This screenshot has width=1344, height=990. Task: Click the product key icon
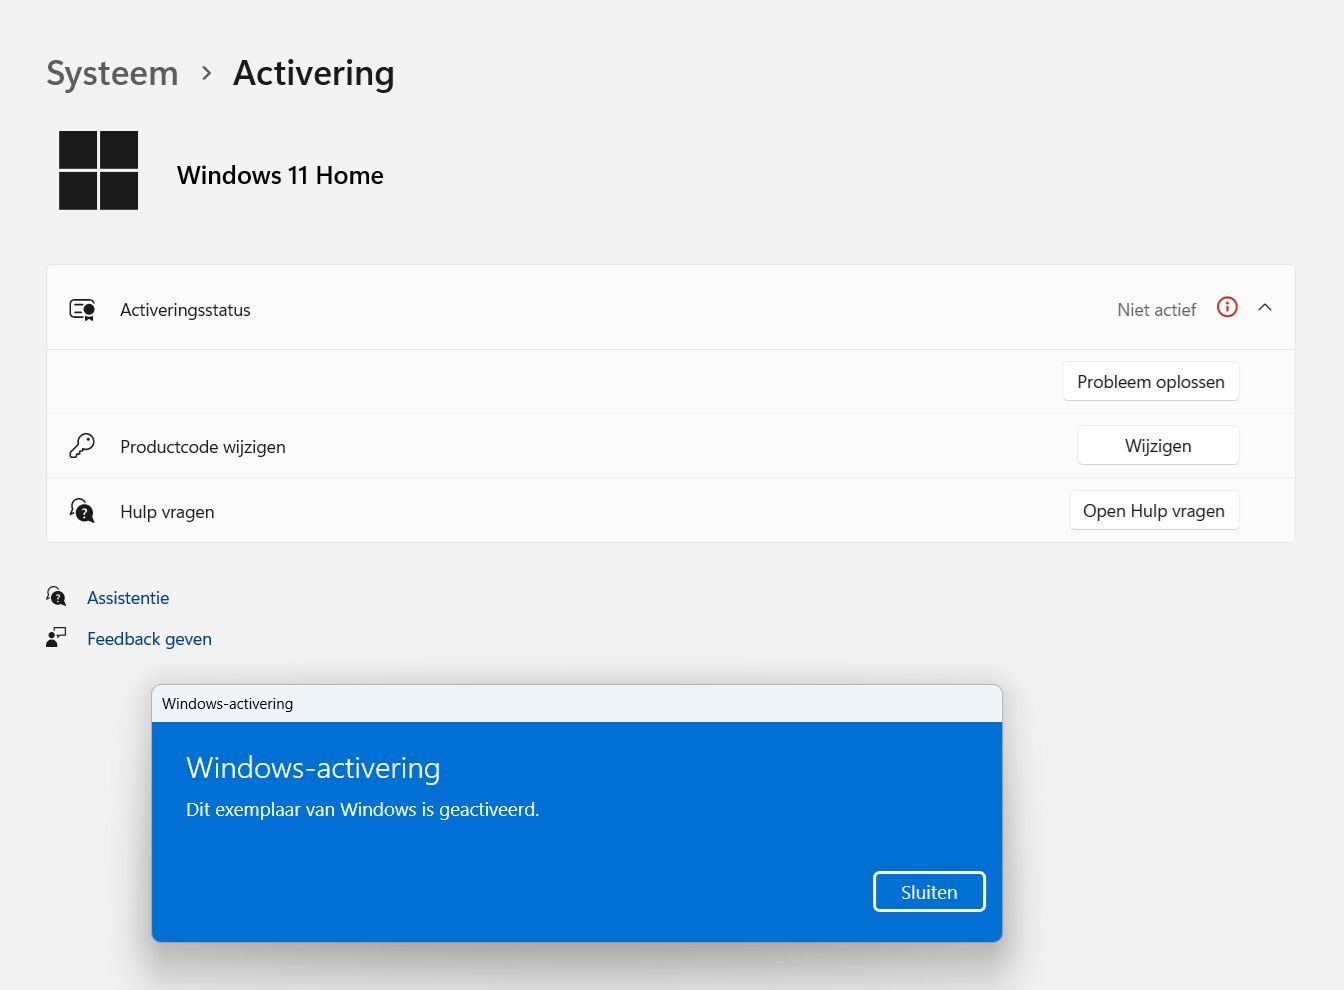(82, 446)
